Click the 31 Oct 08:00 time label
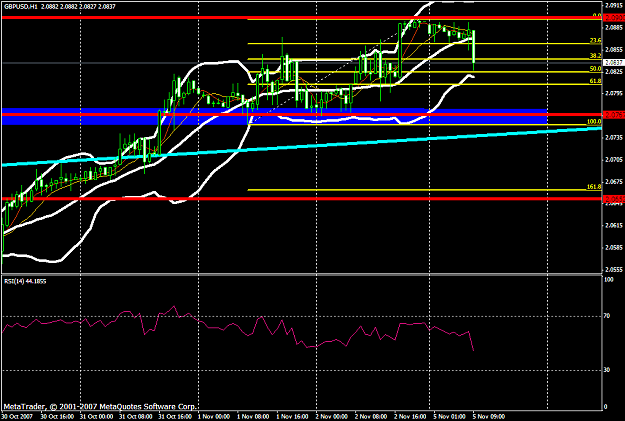This screenshot has height=421, width=625. pos(136,417)
